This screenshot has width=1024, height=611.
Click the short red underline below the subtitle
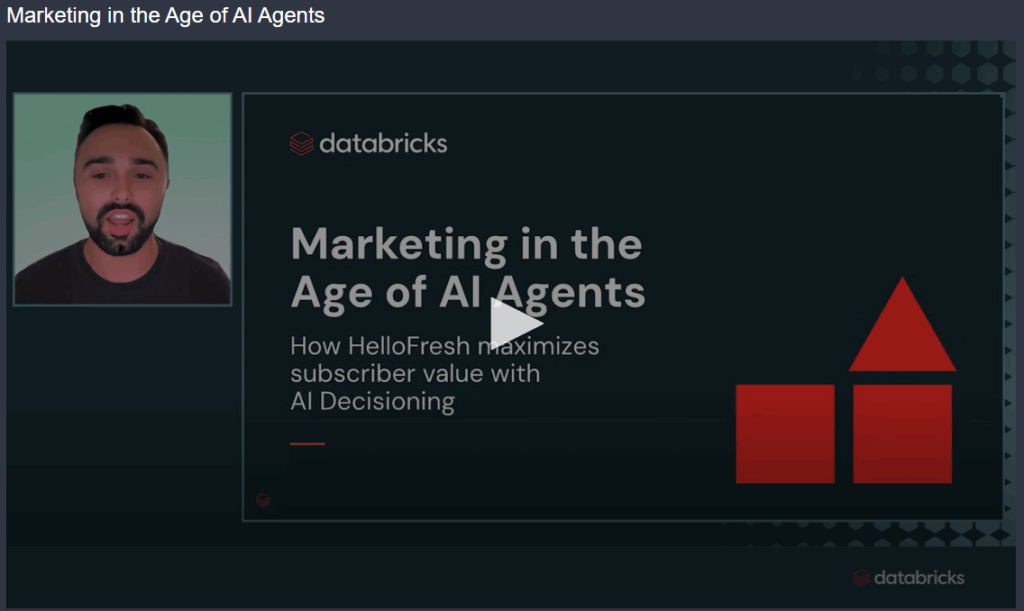pos(307,443)
